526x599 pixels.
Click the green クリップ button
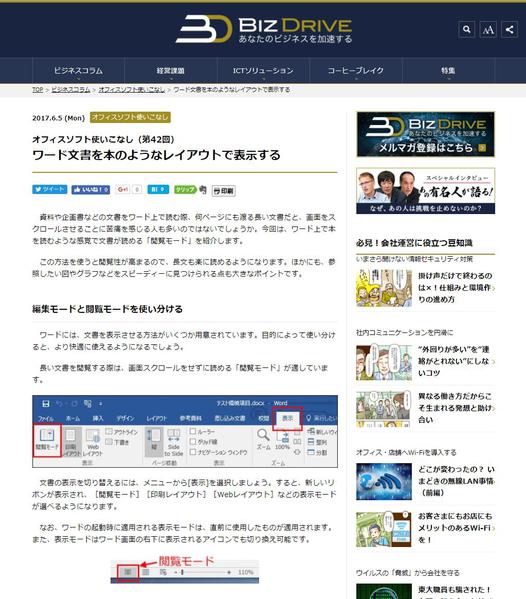185,189
